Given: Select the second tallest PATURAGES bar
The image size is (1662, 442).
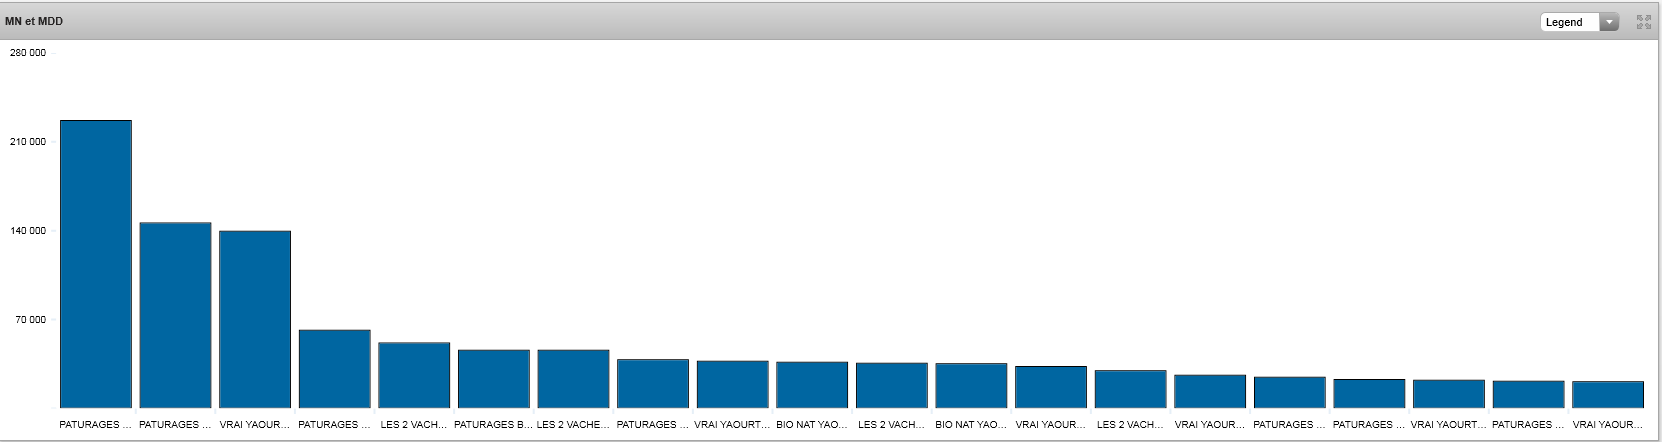Looking at the screenshot, I should click(175, 315).
